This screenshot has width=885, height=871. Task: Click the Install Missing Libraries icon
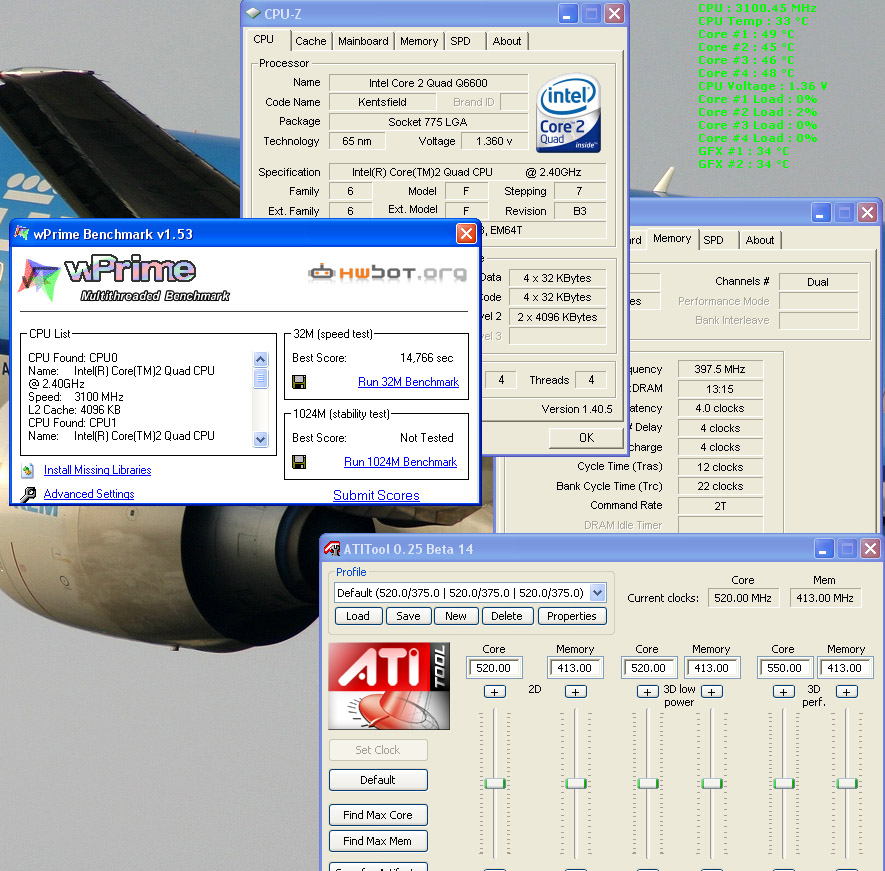(28, 470)
